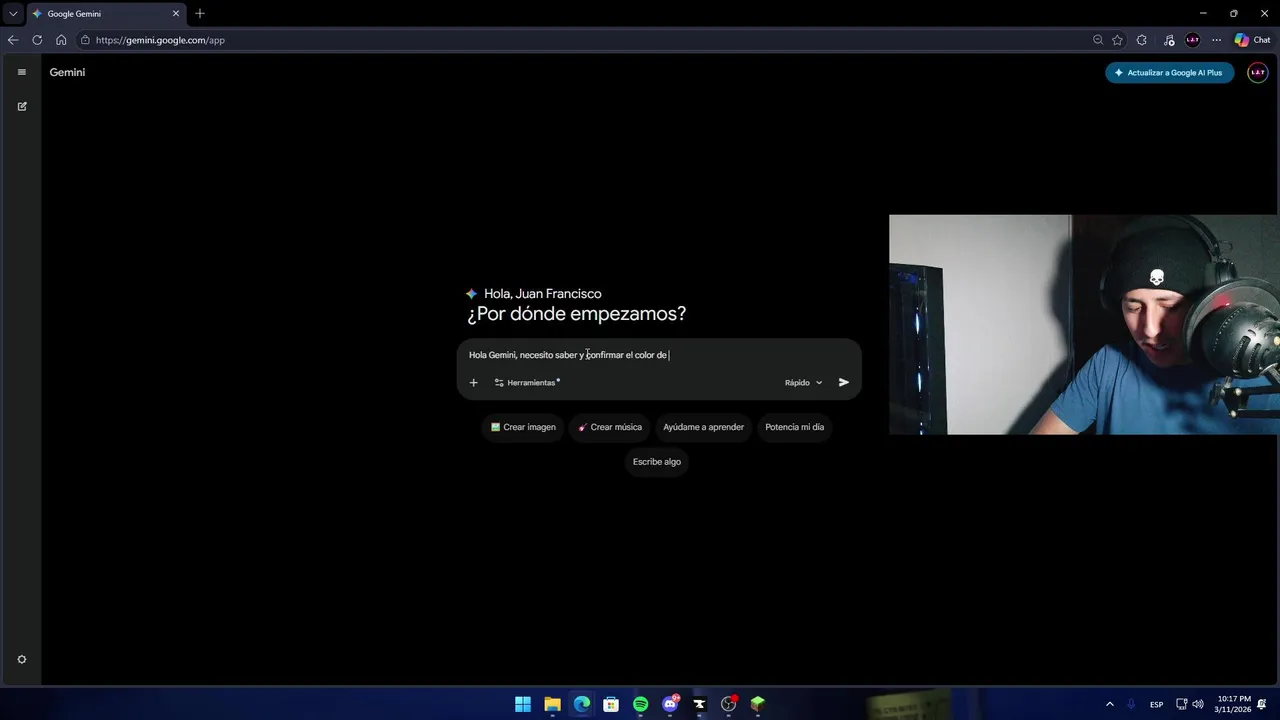Select the Google Gemini browser tab
This screenshot has height=720, width=1280.
[105, 14]
